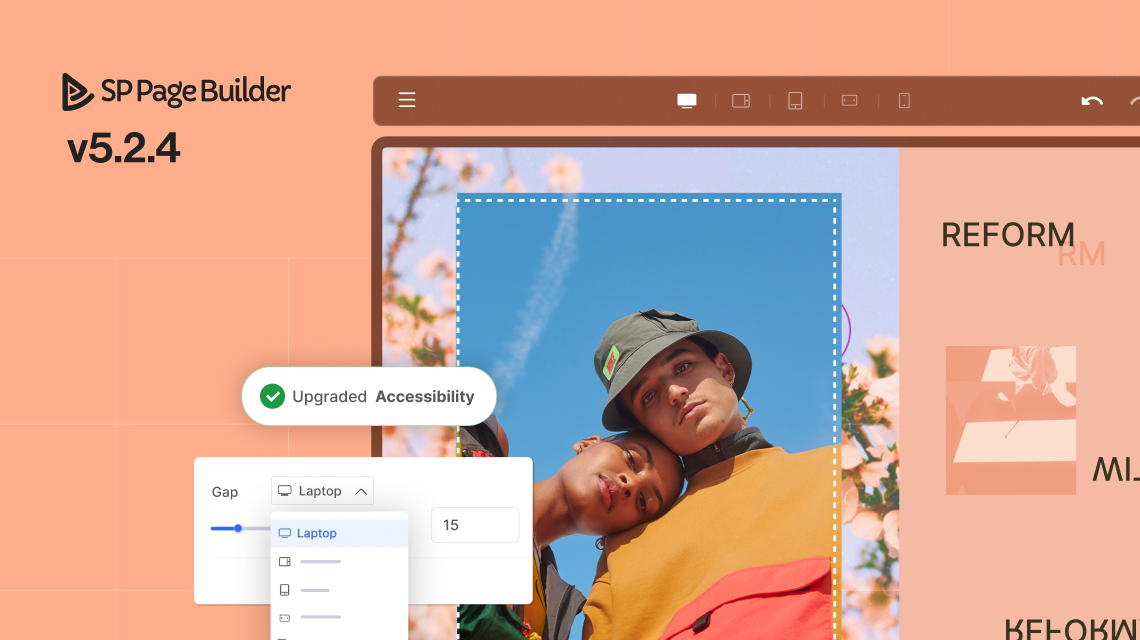Image resolution: width=1140 pixels, height=640 pixels.
Task: Switch to desktop device preview icon
Action: pyautogui.click(x=686, y=100)
